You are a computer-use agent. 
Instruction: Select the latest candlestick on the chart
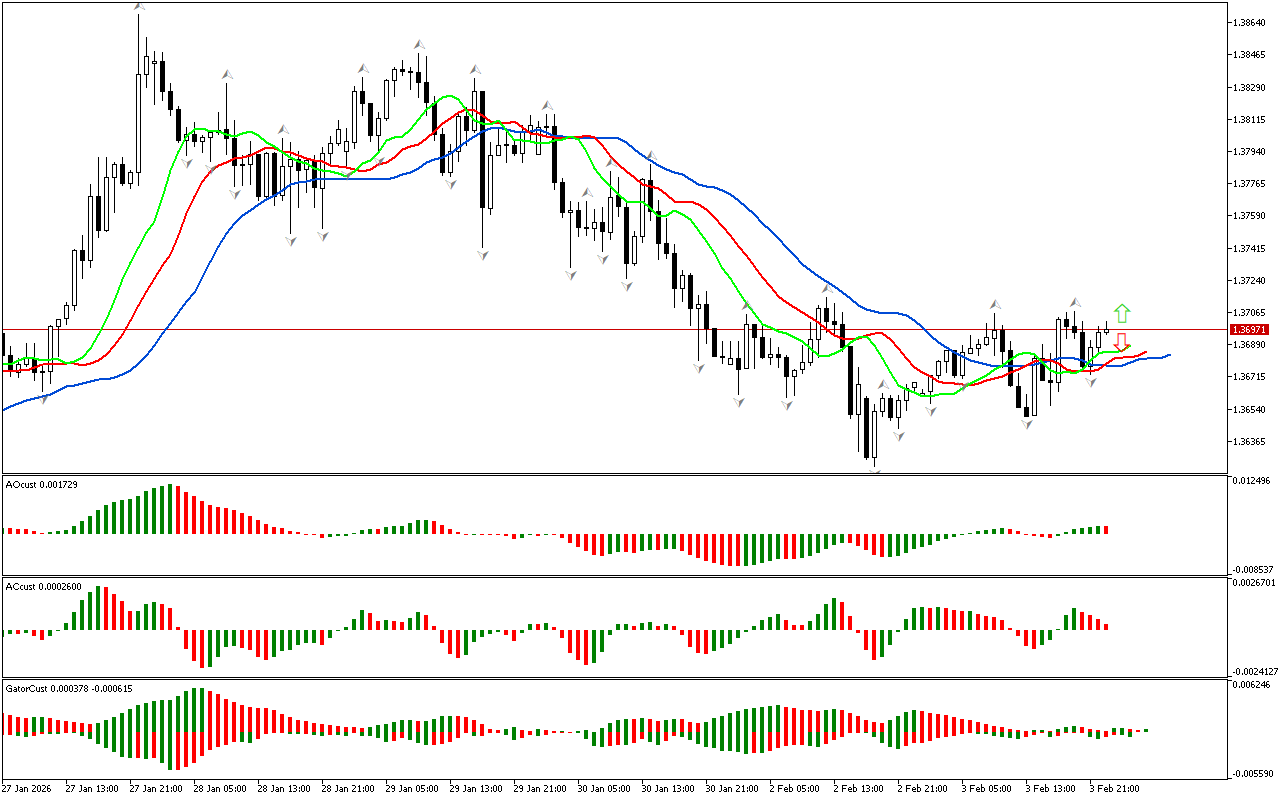click(1106, 331)
